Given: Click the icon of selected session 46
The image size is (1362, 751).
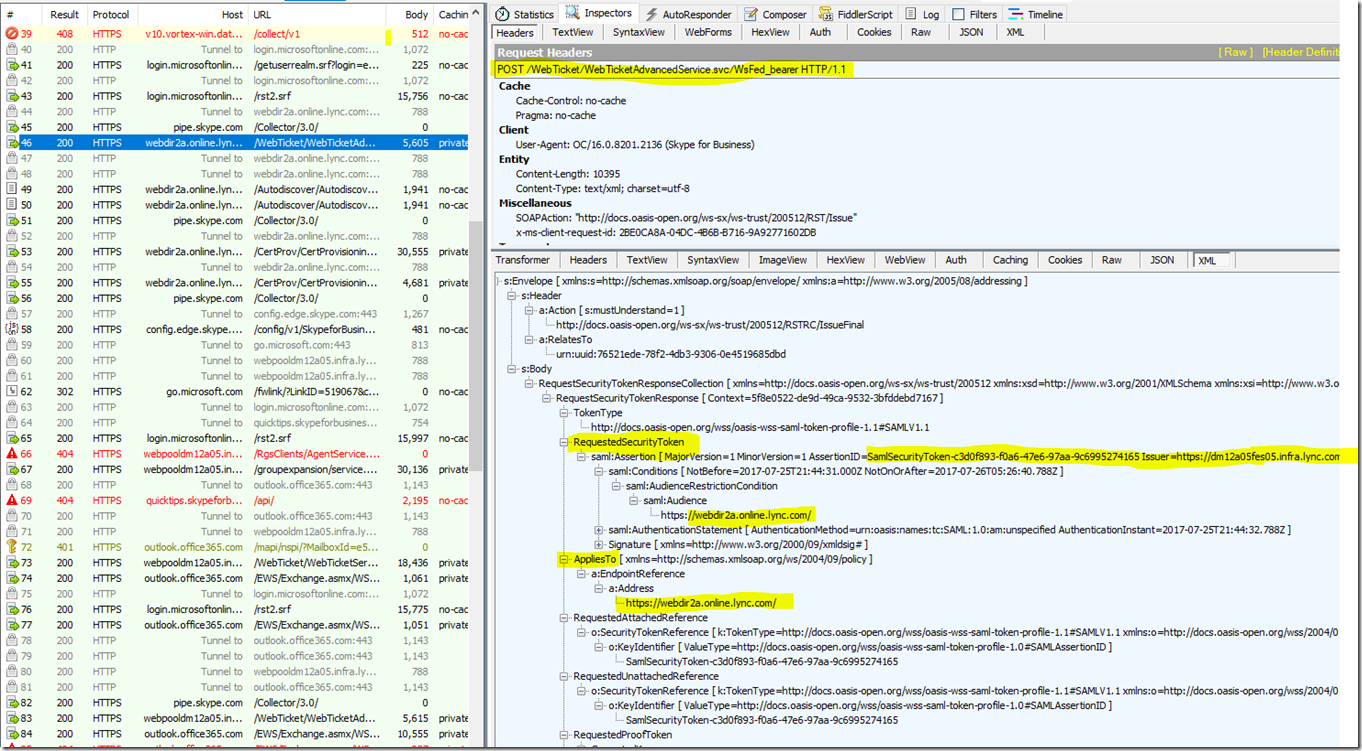Looking at the screenshot, I should (x=12, y=143).
